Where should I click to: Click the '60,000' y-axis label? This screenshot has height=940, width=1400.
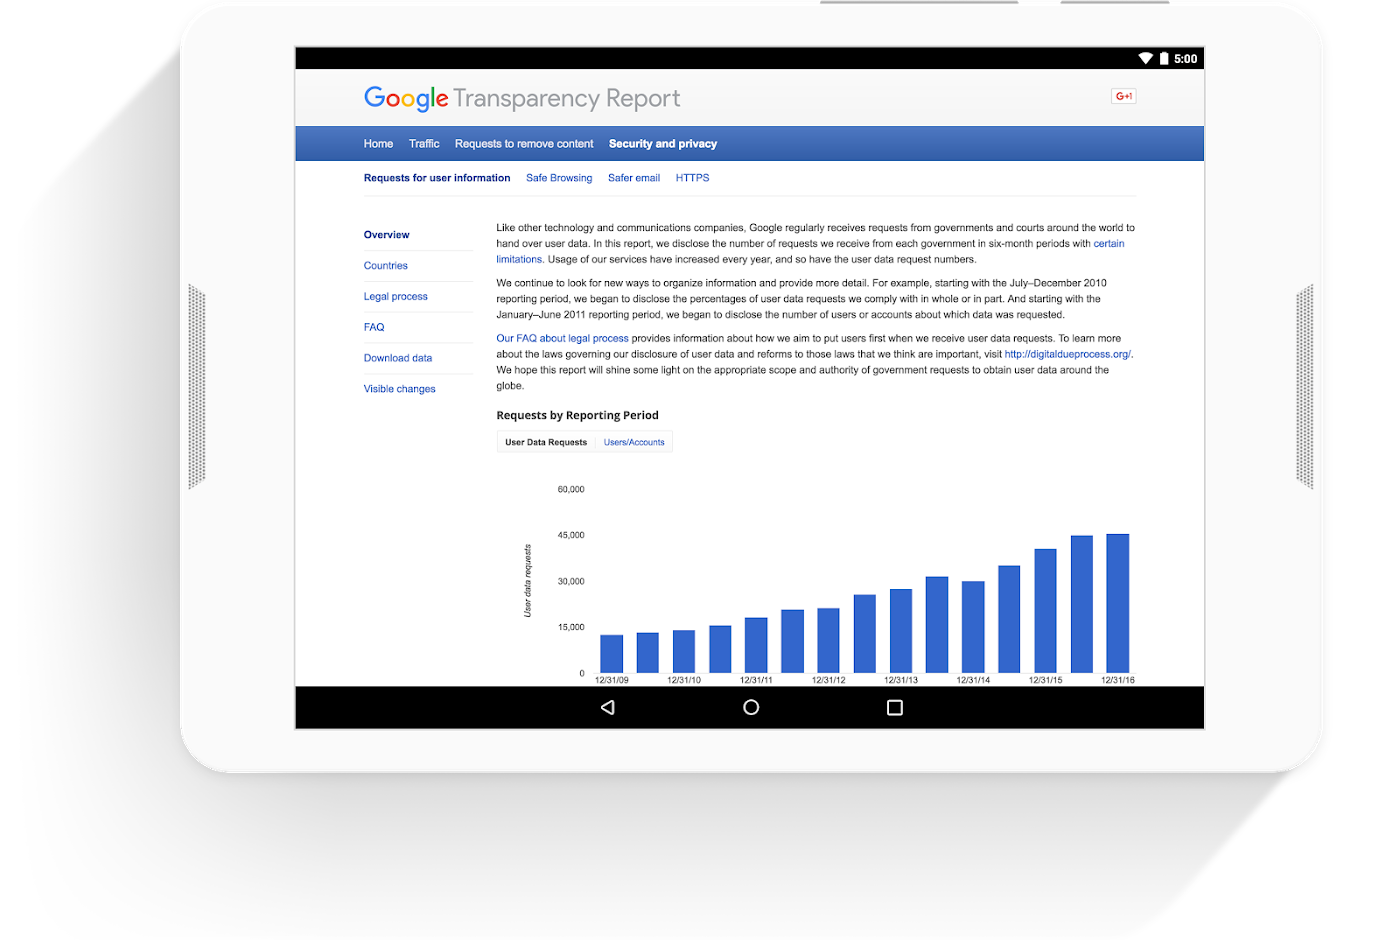[571, 489]
